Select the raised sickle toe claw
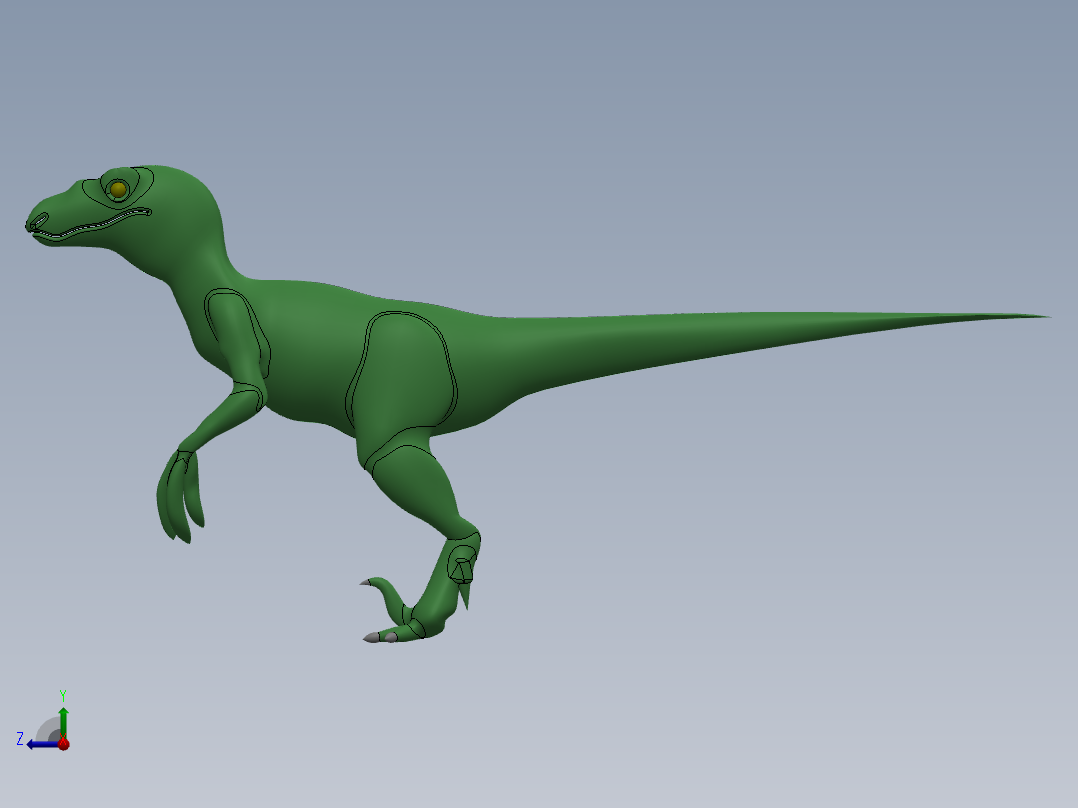Screen dimensions: 1078x808 pyautogui.click(x=366, y=582)
